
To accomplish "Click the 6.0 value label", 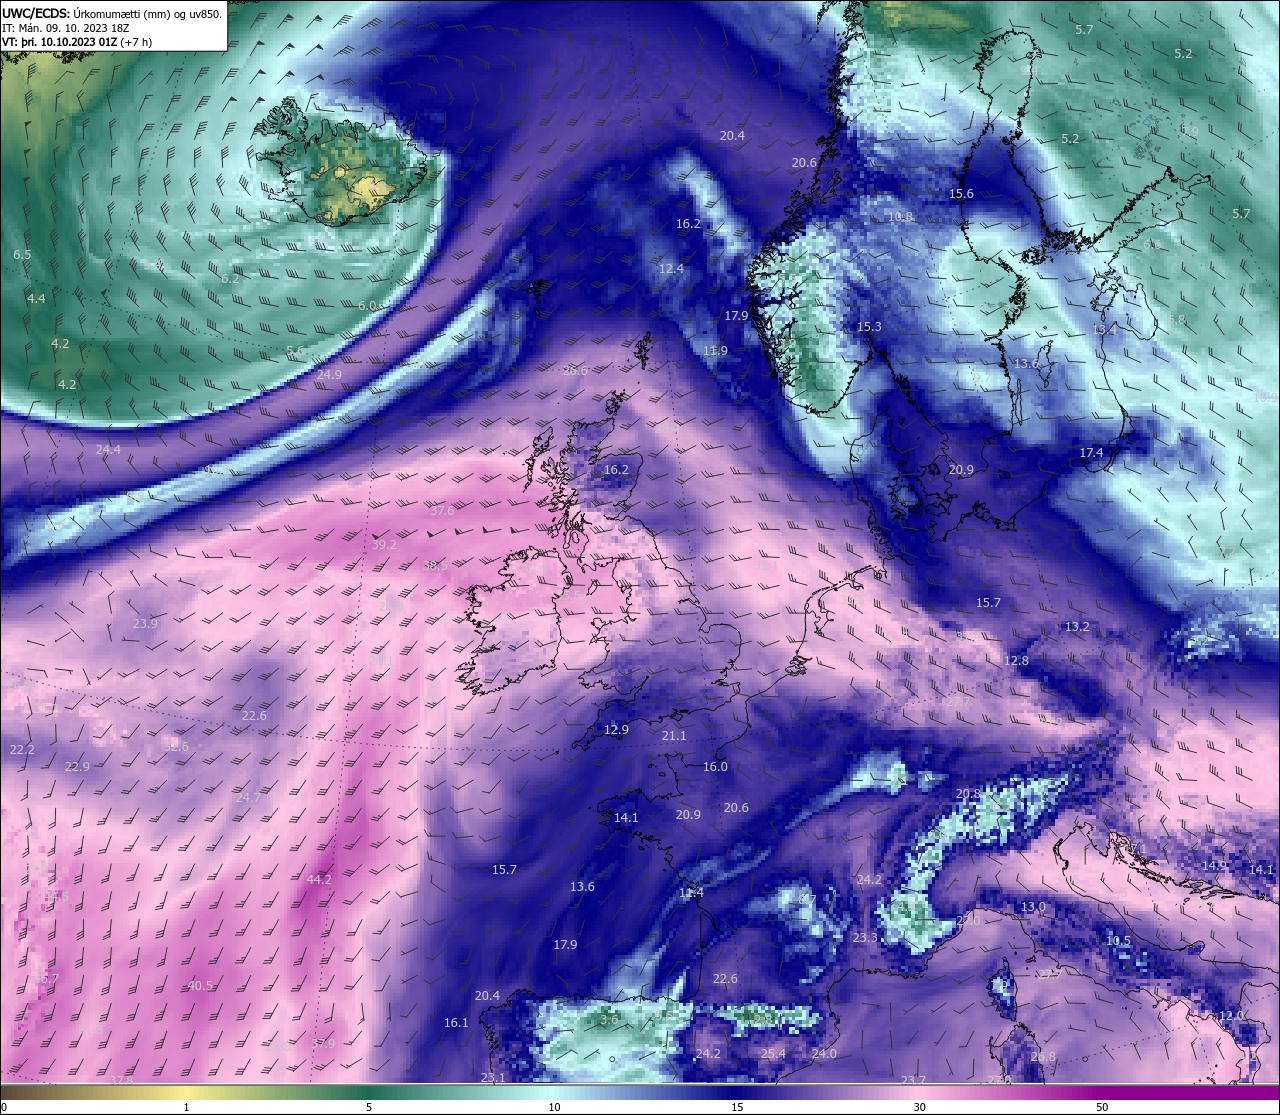I will 366,306.
